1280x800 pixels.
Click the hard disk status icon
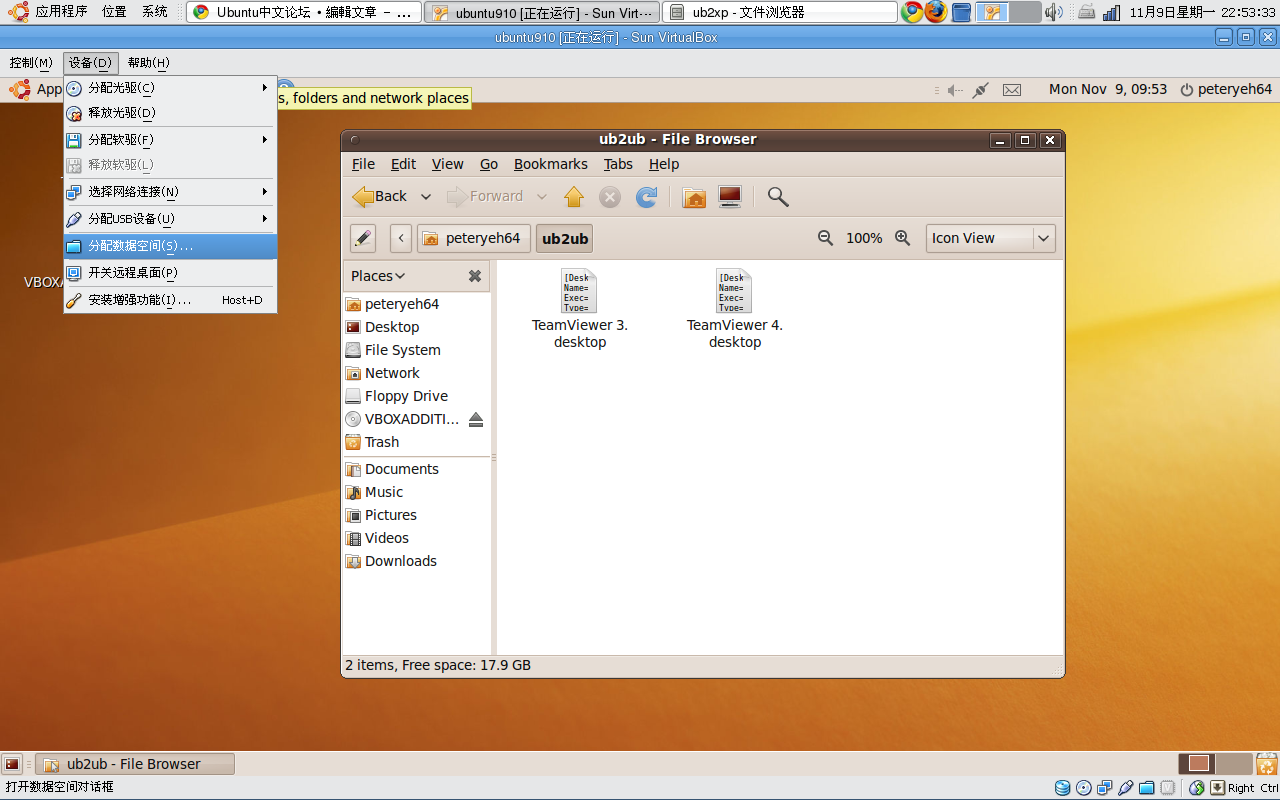tap(1063, 788)
